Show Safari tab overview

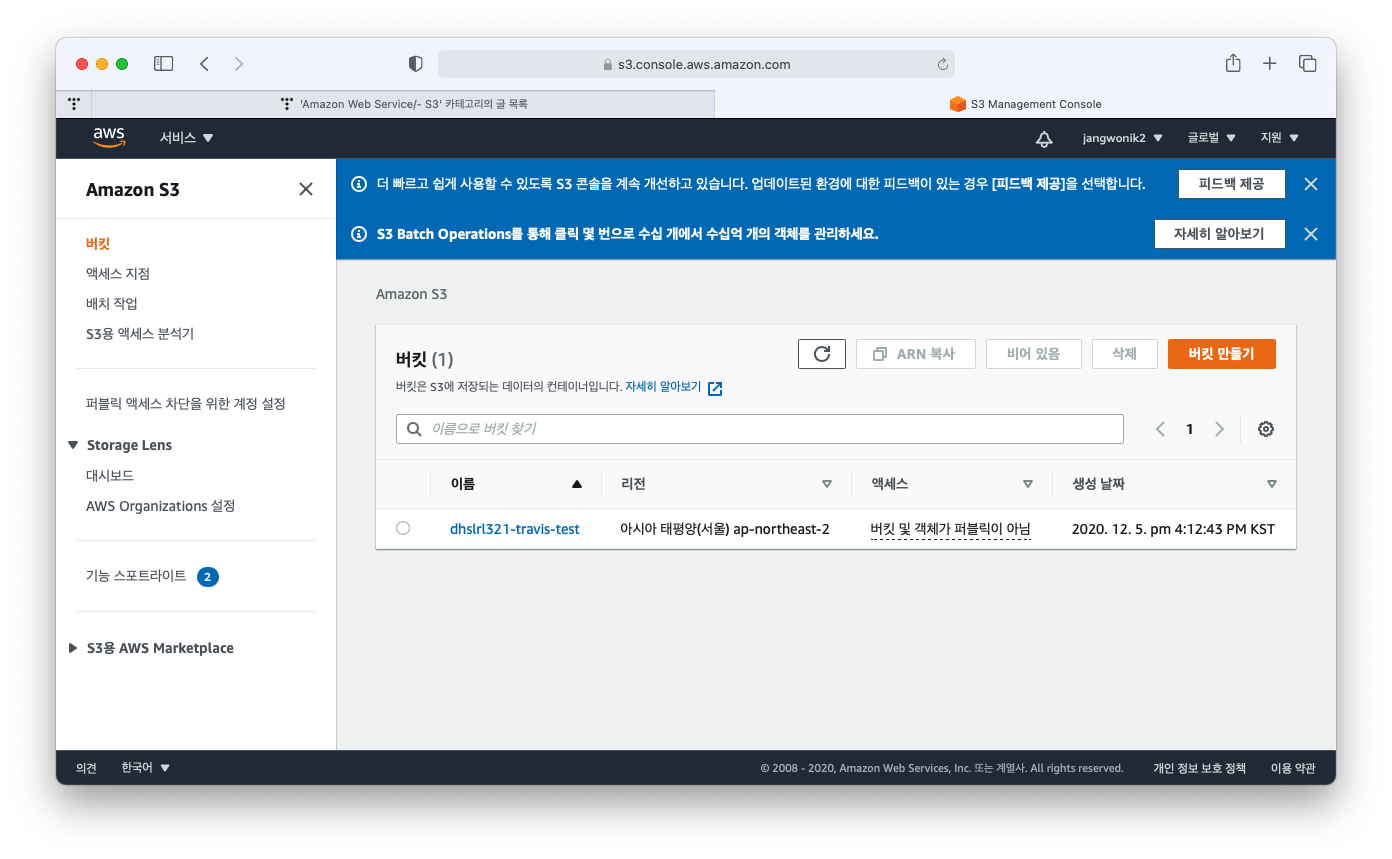[x=1307, y=64]
